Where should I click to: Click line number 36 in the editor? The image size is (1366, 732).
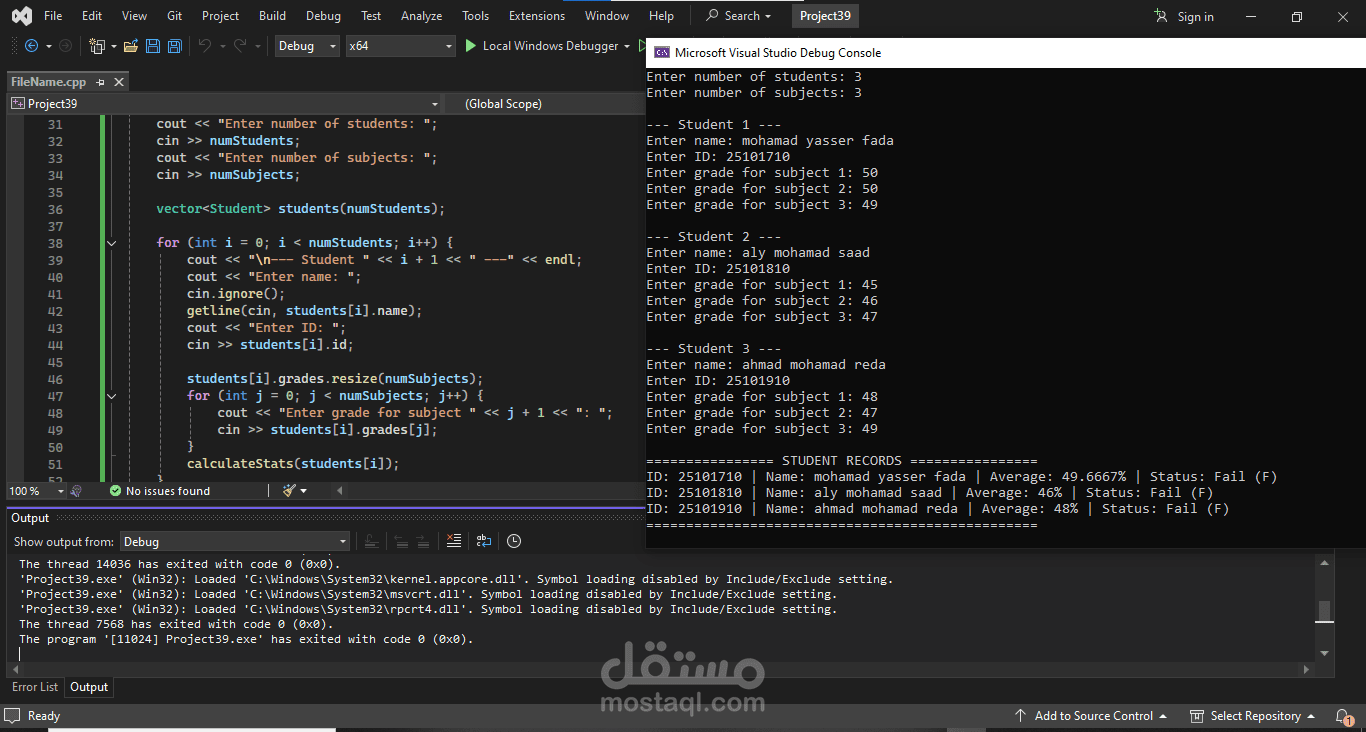click(54, 210)
